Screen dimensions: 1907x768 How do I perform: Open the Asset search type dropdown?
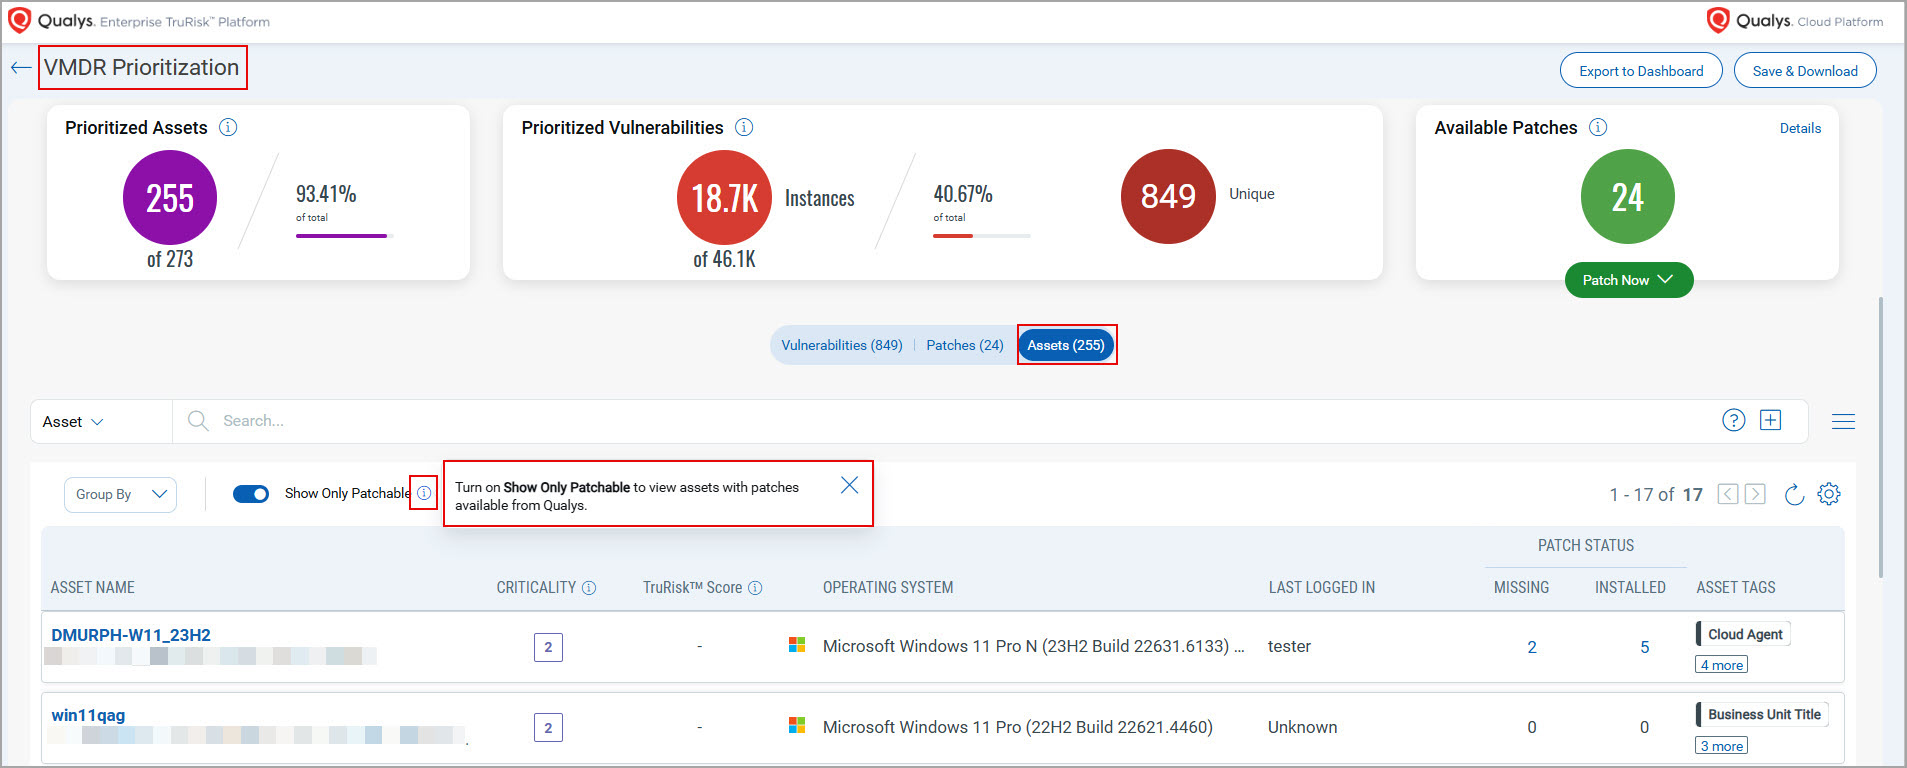click(73, 422)
